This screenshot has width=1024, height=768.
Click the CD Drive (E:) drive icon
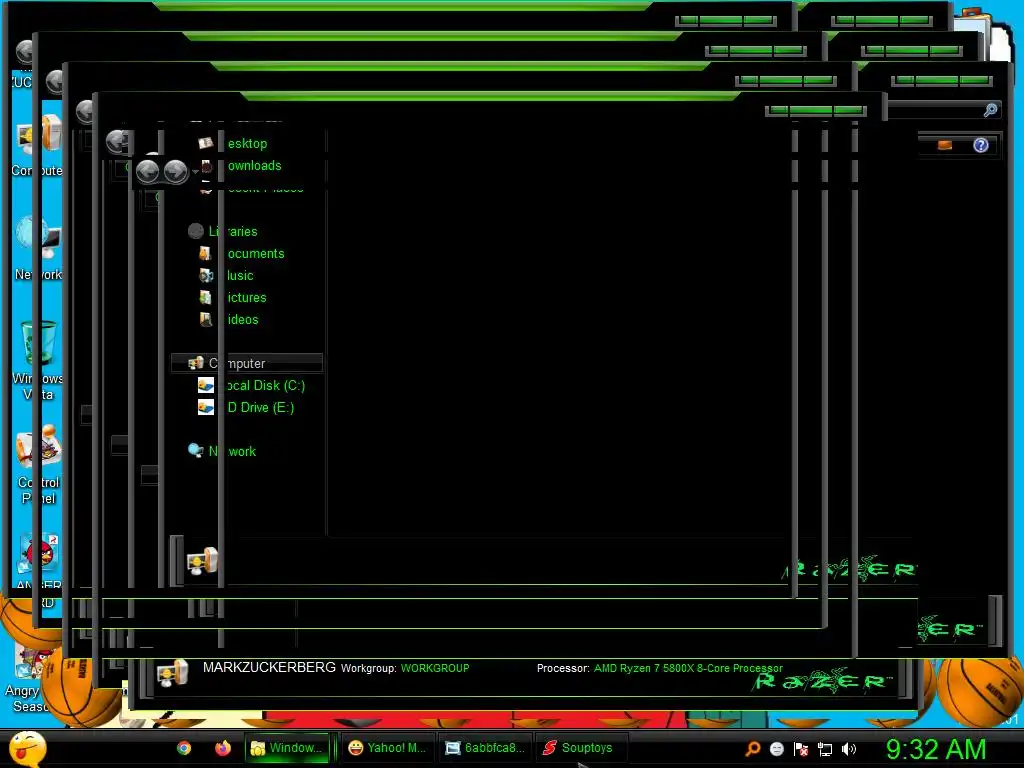pyautogui.click(x=206, y=408)
